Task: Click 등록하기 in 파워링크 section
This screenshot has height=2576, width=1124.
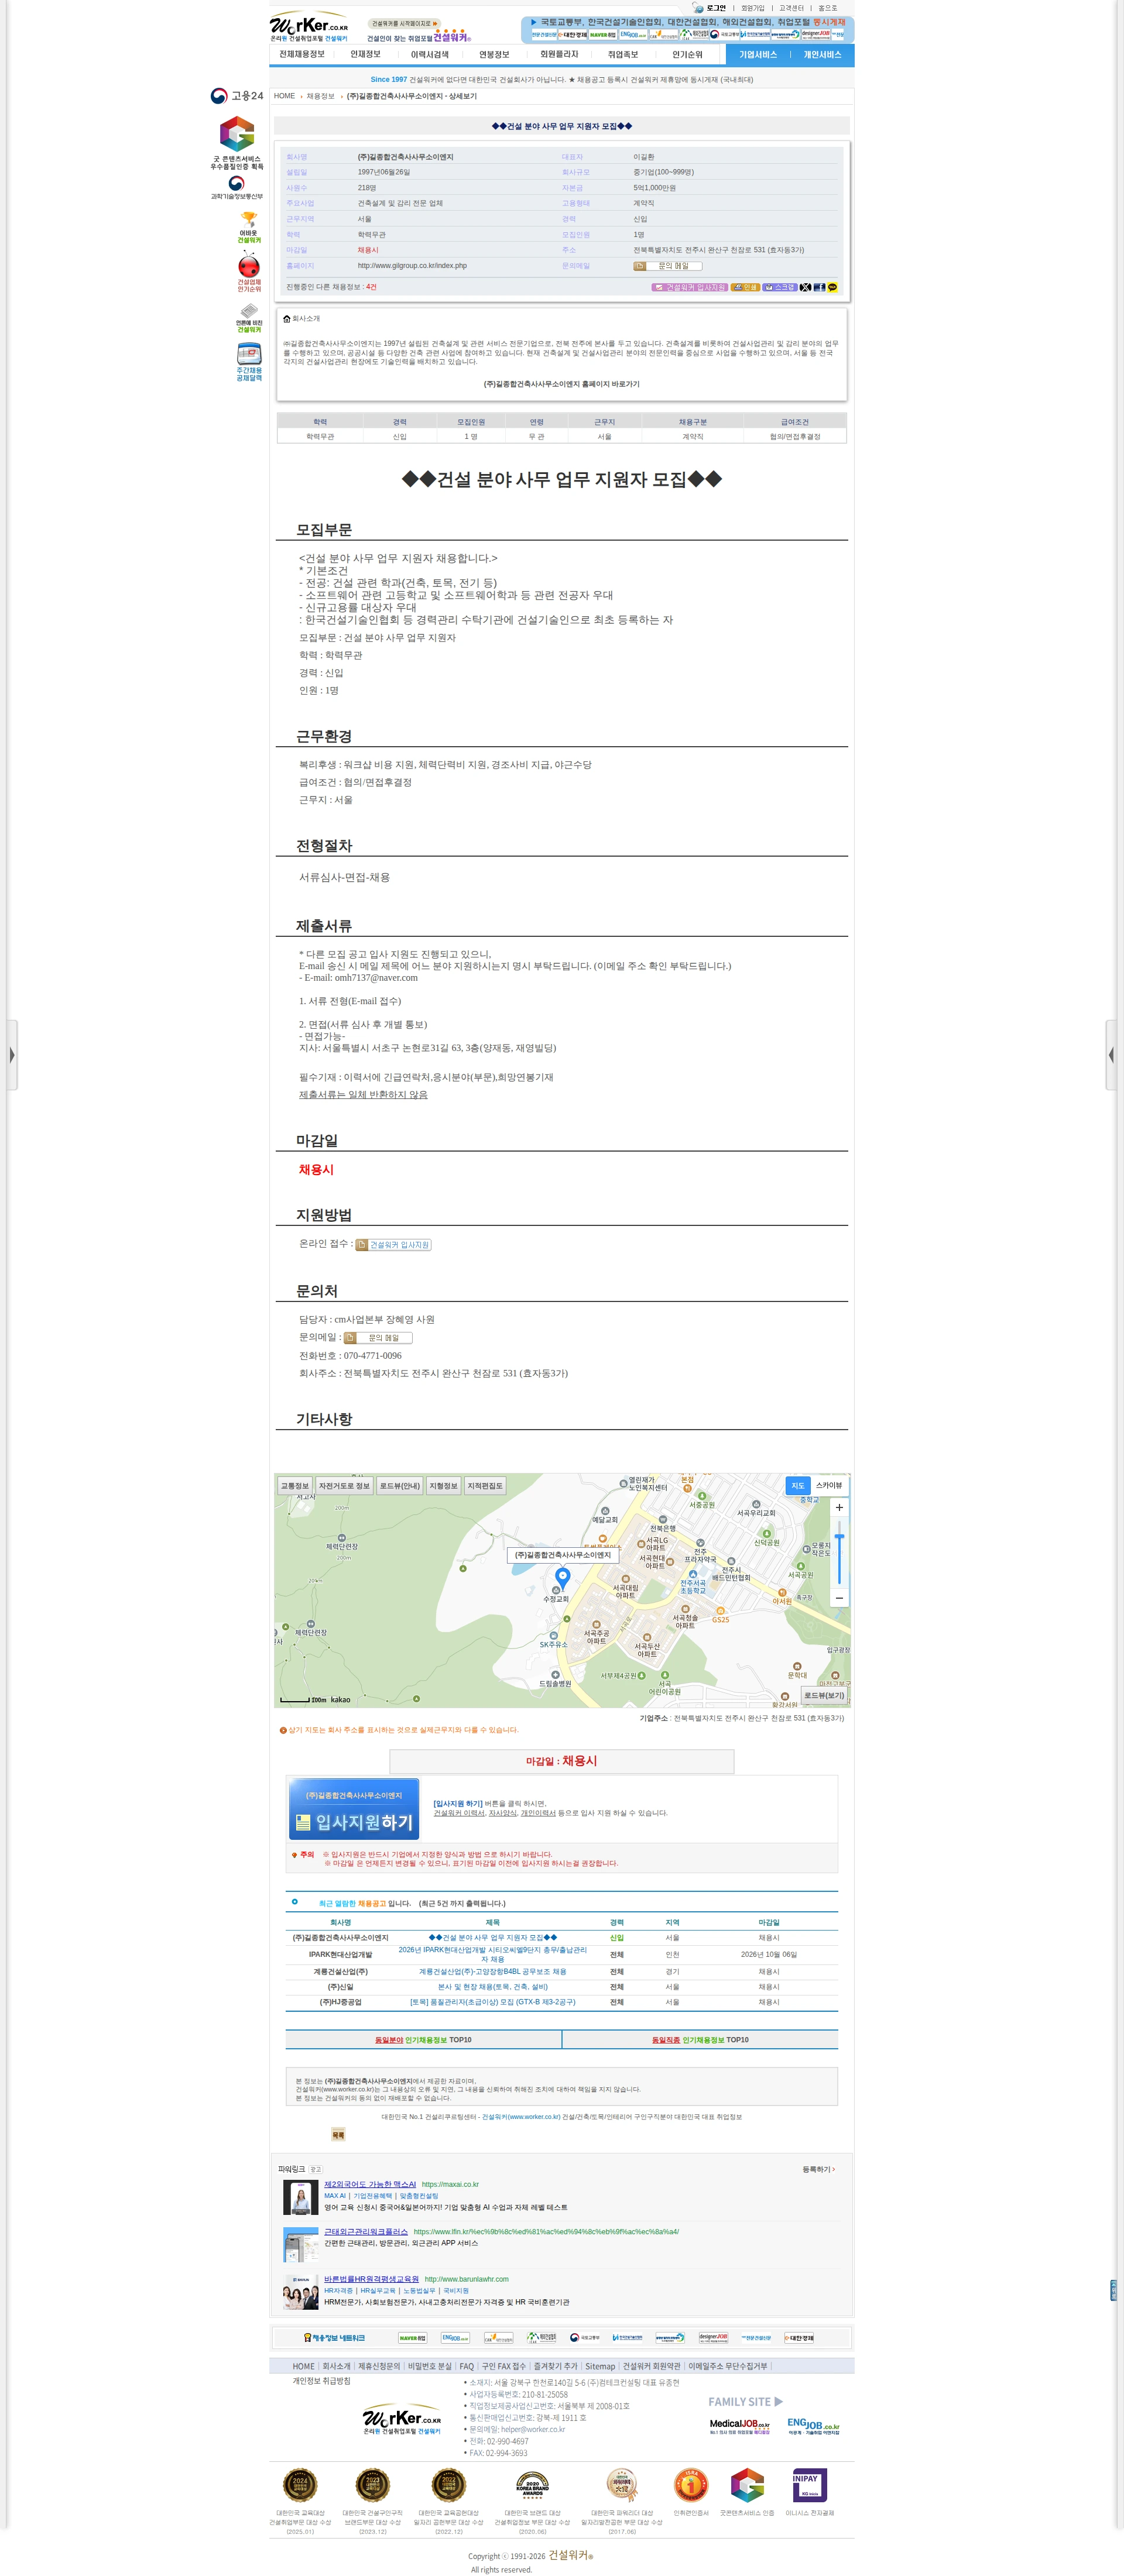Action: coord(818,2169)
